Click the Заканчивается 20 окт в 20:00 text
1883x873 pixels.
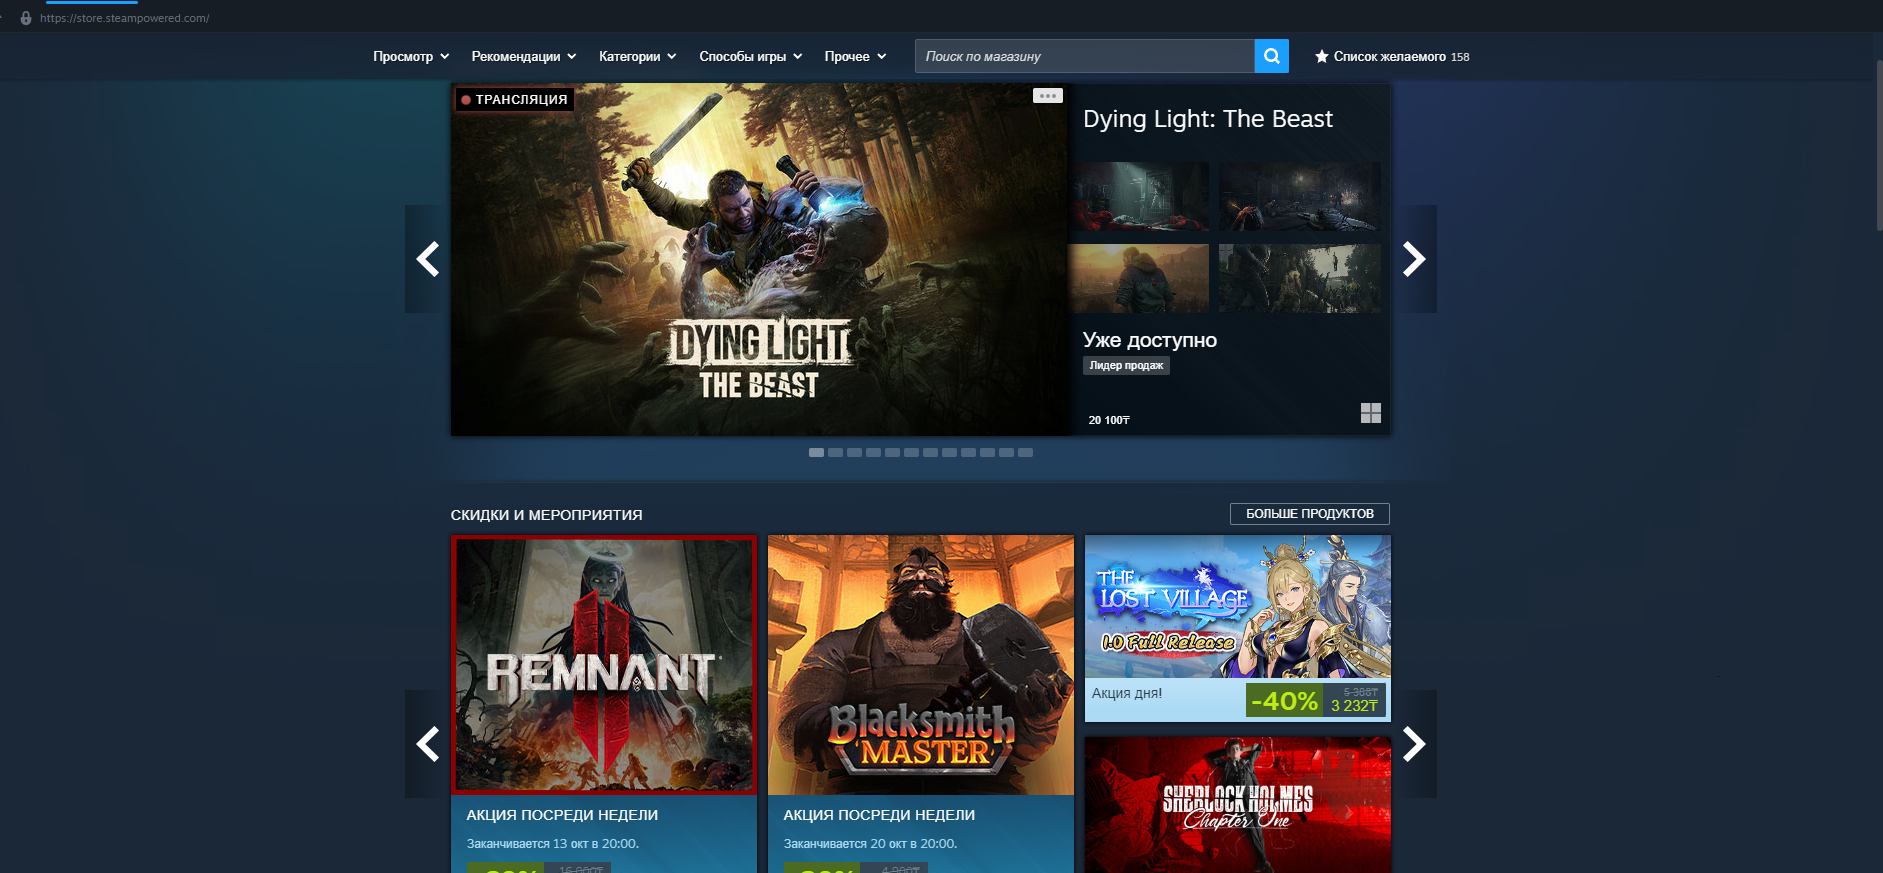[x=870, y=844]
